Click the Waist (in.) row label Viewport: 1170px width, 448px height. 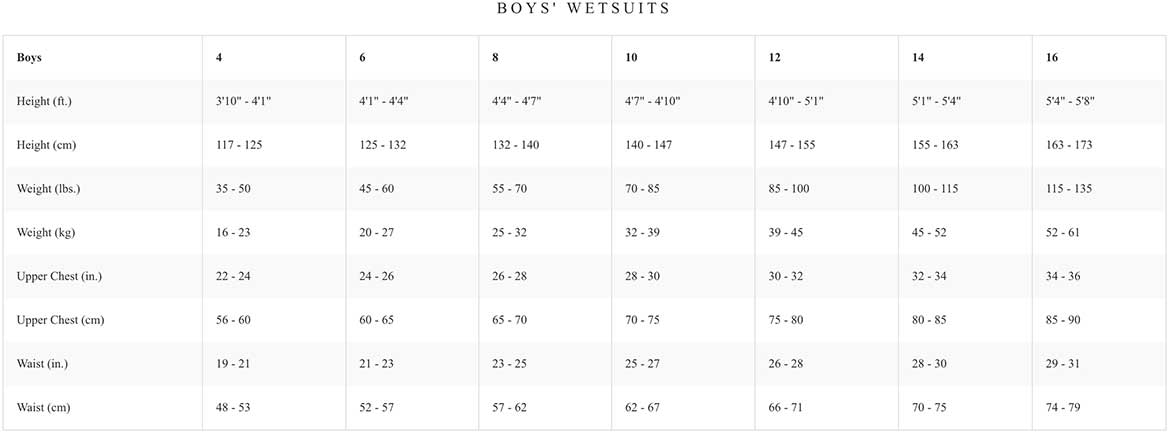(43, 364)
